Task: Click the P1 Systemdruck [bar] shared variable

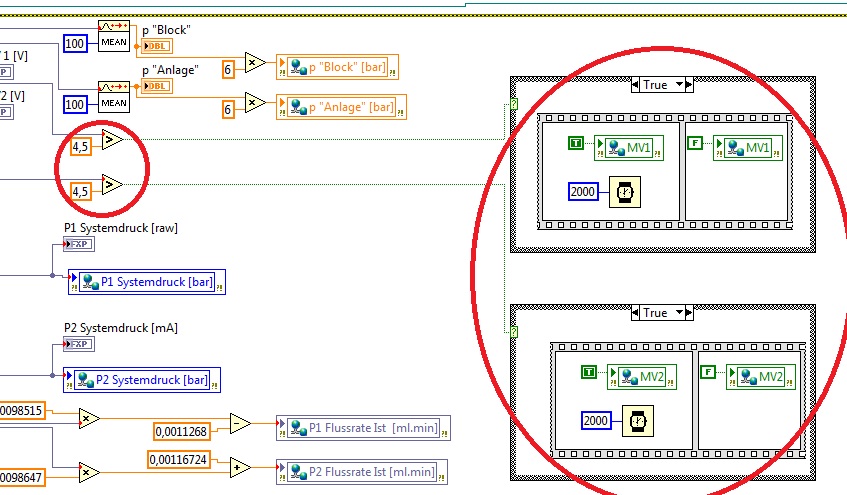Action: (x=147, y=282)
